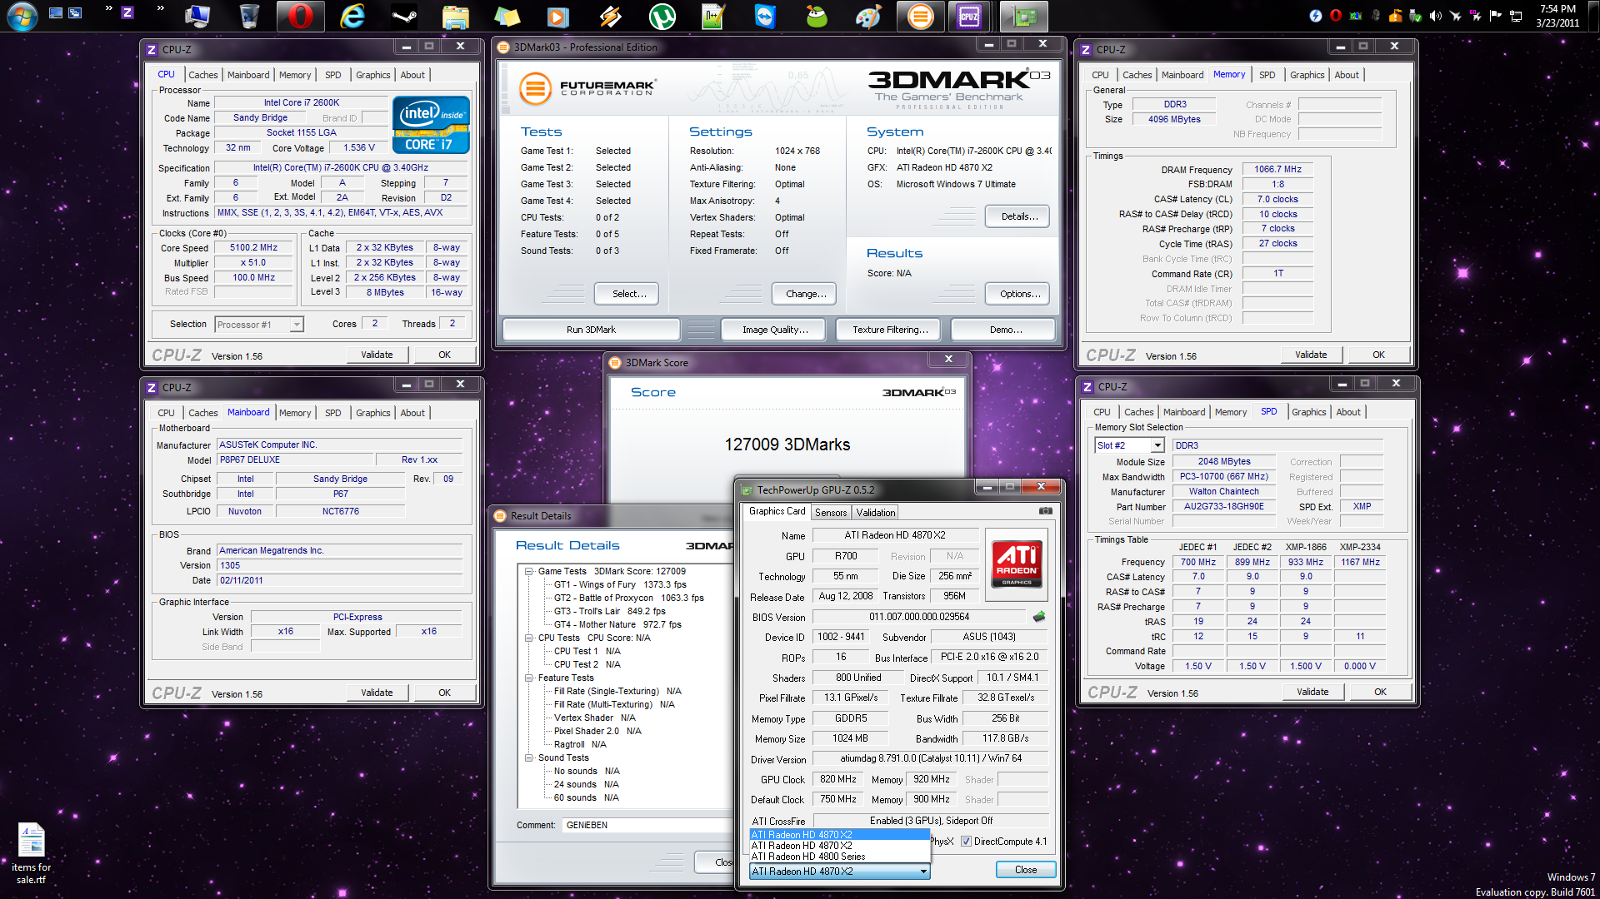Open the media player orange play icon
Screen dimensions: 1600x899
tap(558, 16)
